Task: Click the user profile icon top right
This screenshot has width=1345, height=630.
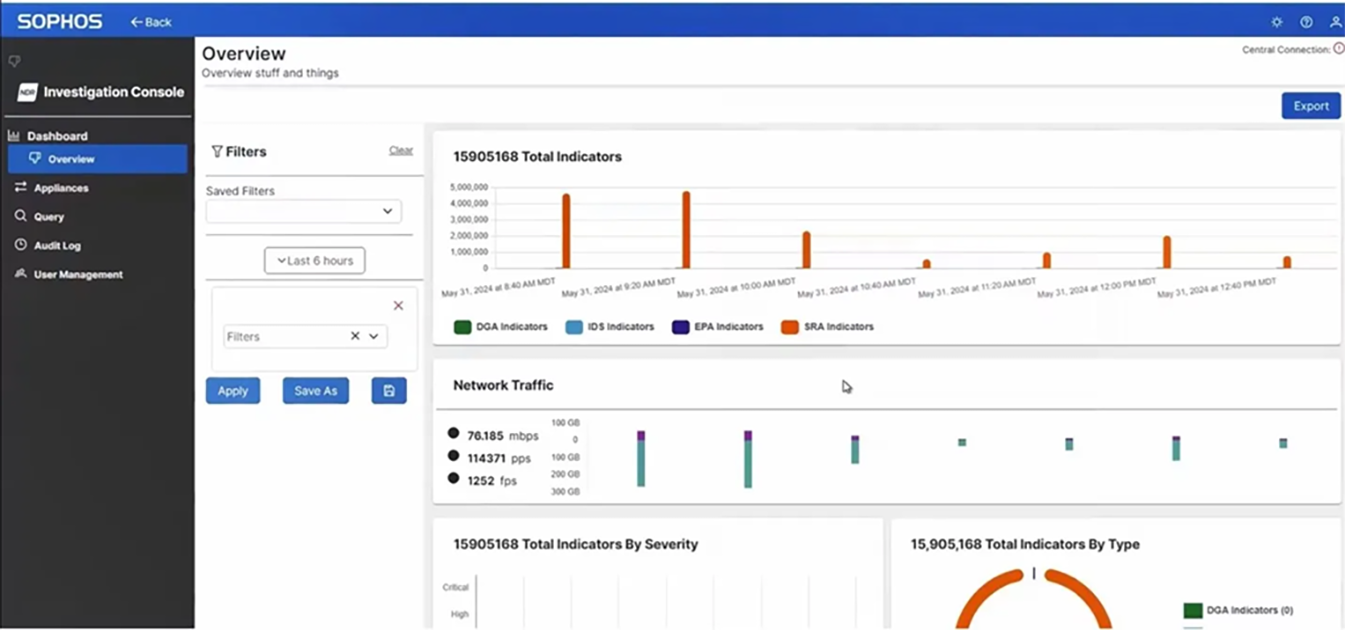Action: pyautogui.click(x=1334, y=21)
